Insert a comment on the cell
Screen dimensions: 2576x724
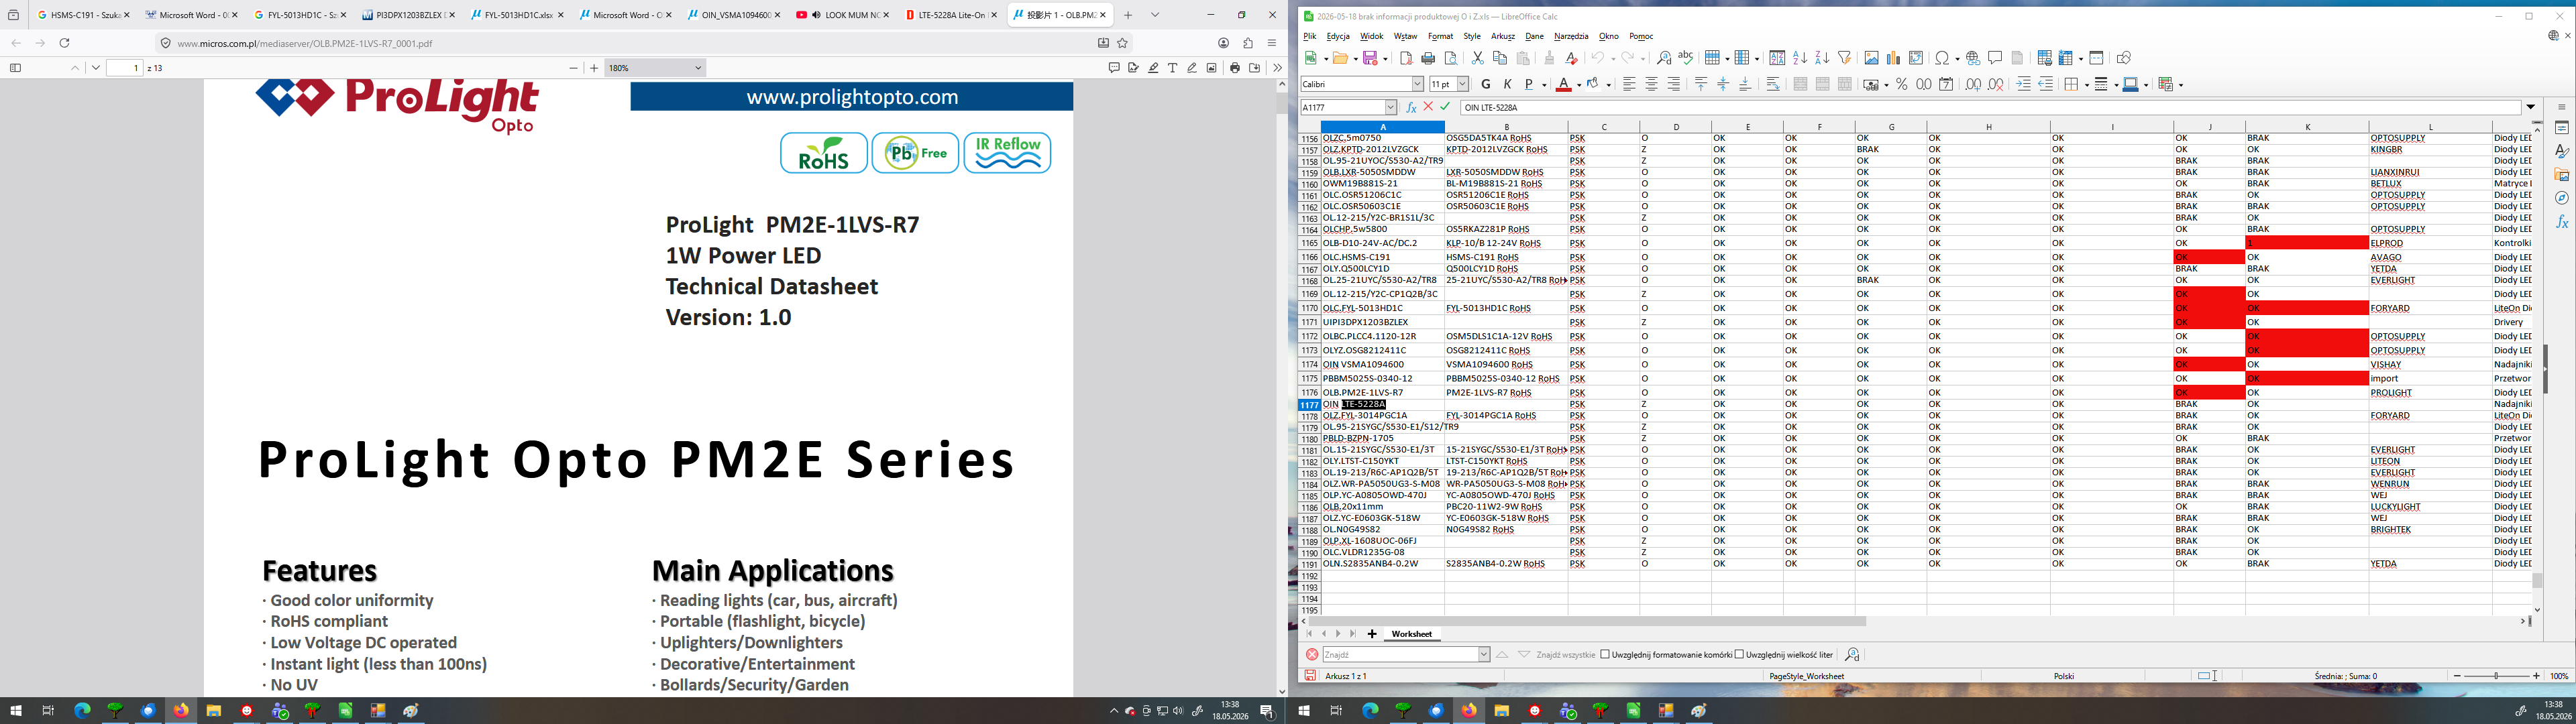(1995, 58)
